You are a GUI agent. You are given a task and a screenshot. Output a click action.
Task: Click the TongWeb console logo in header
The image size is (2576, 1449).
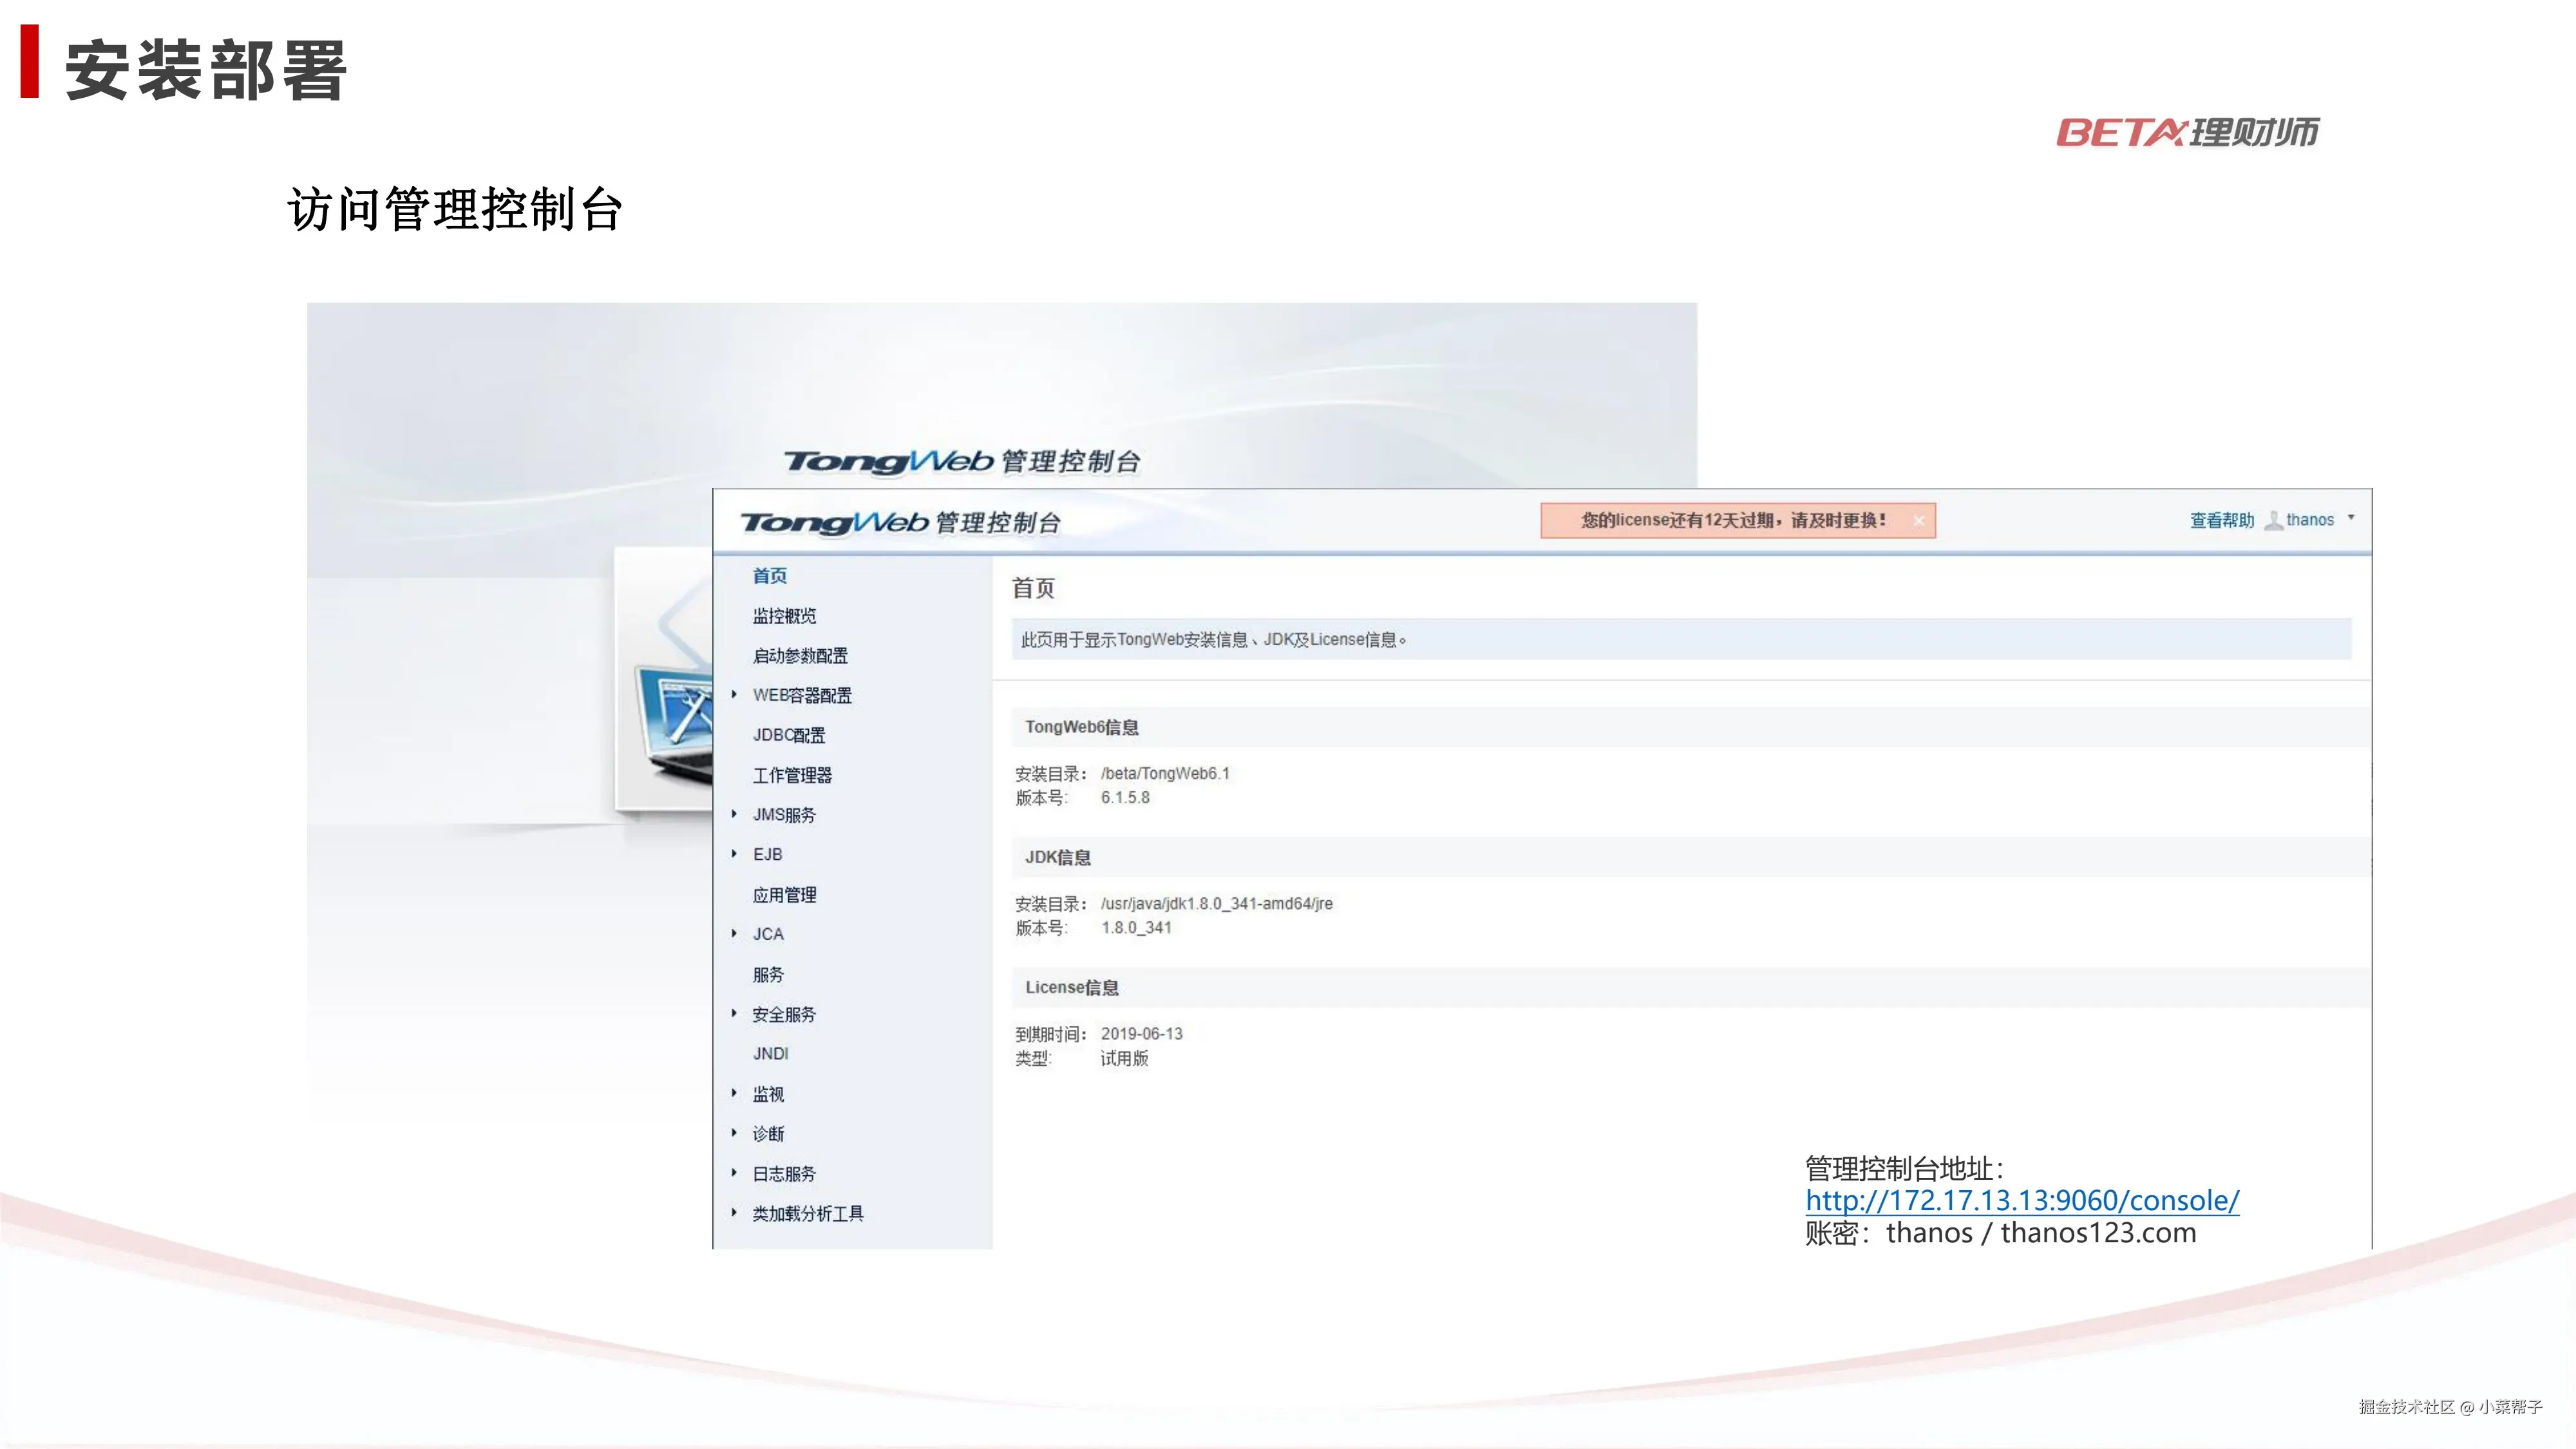pos(900,522)
